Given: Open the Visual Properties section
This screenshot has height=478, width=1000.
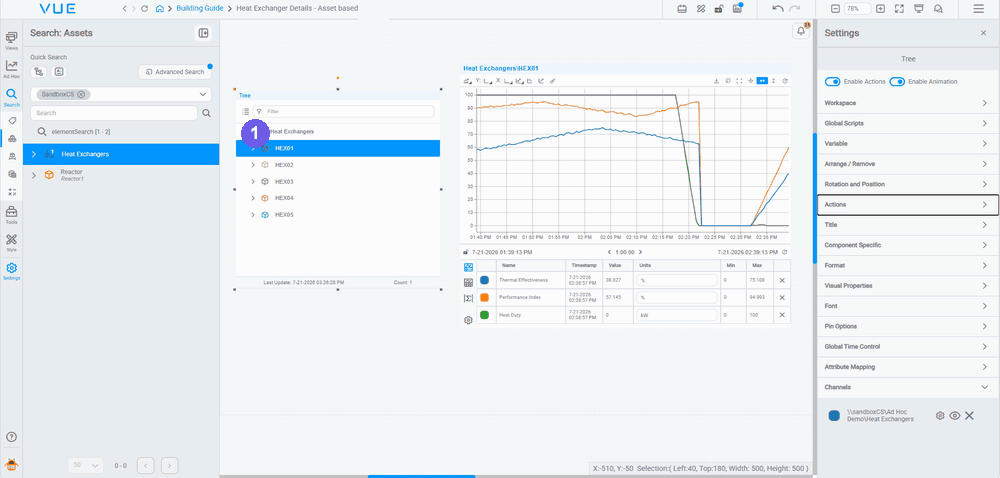Looking at the screenshot, I should click(x=908, y=286).
